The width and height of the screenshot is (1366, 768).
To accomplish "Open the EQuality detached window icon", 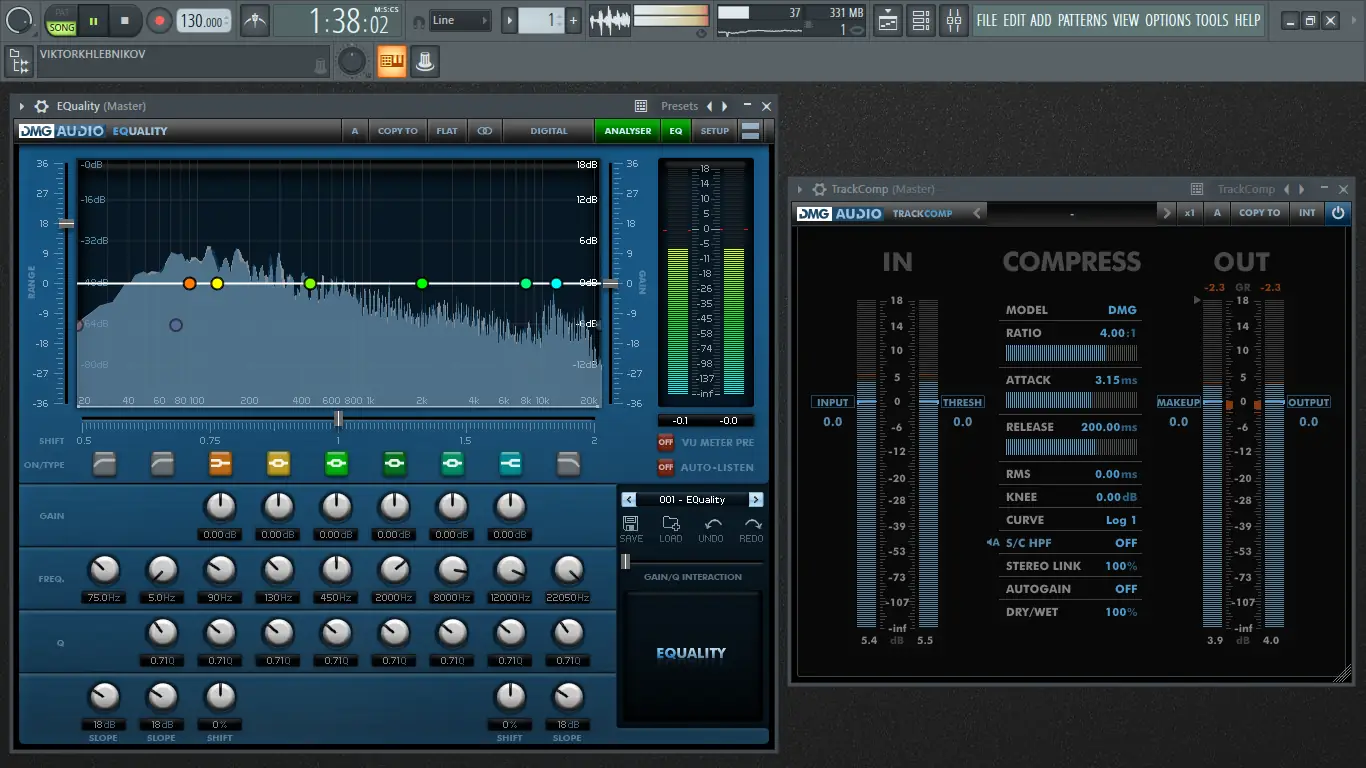I will pos(641,106).
